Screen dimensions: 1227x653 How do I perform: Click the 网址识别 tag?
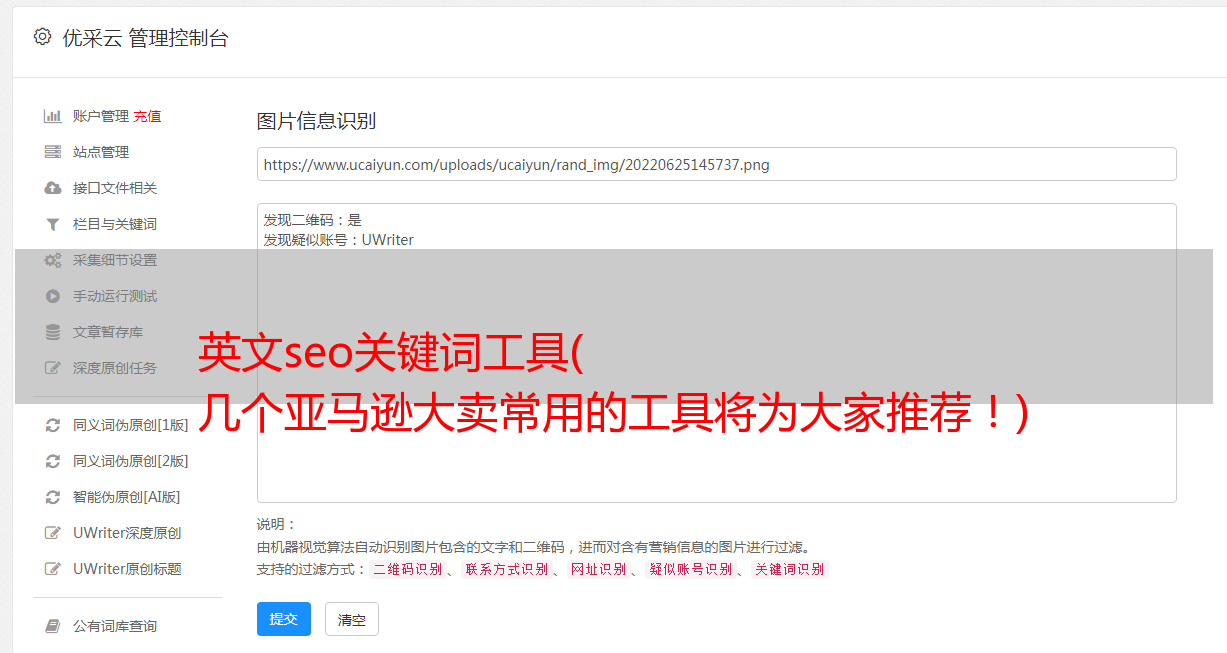[598, 569]
